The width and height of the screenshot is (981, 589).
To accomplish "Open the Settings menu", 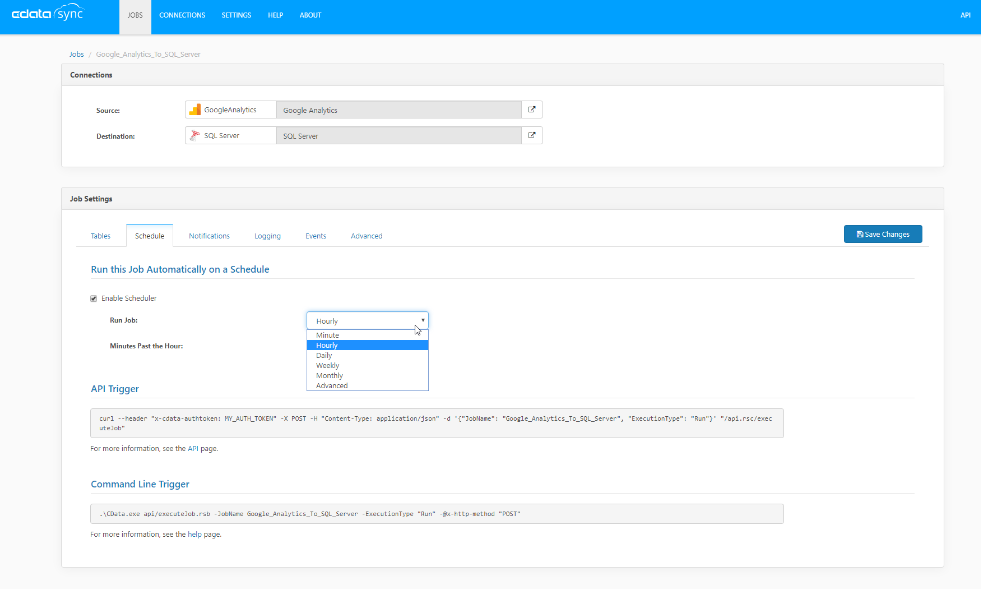I will (x=236, y=15).
